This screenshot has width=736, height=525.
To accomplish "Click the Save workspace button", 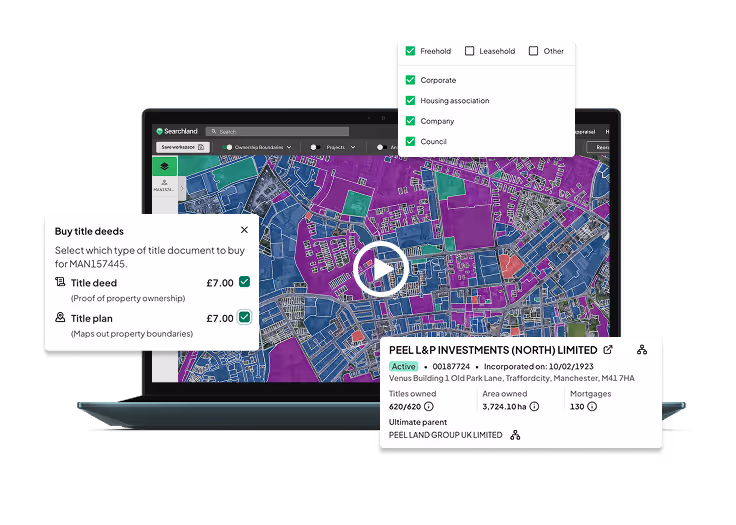I will click(183, 147).
